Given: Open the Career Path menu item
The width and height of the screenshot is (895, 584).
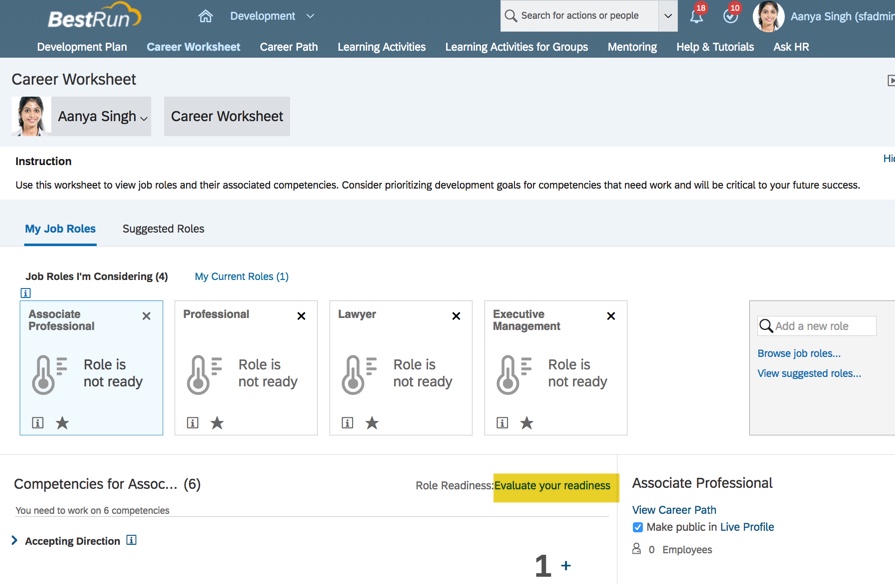Looking at the screenshot, I should (288, 47).
